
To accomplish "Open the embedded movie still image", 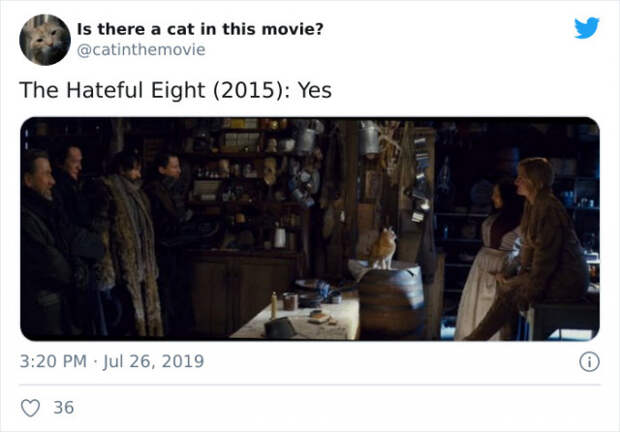I will 310,229.
